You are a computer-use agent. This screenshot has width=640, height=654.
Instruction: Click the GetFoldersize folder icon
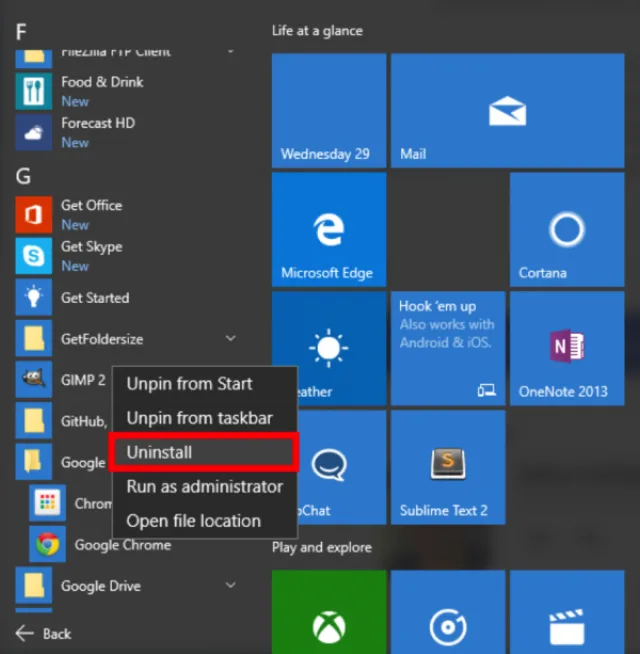(34, 338)
